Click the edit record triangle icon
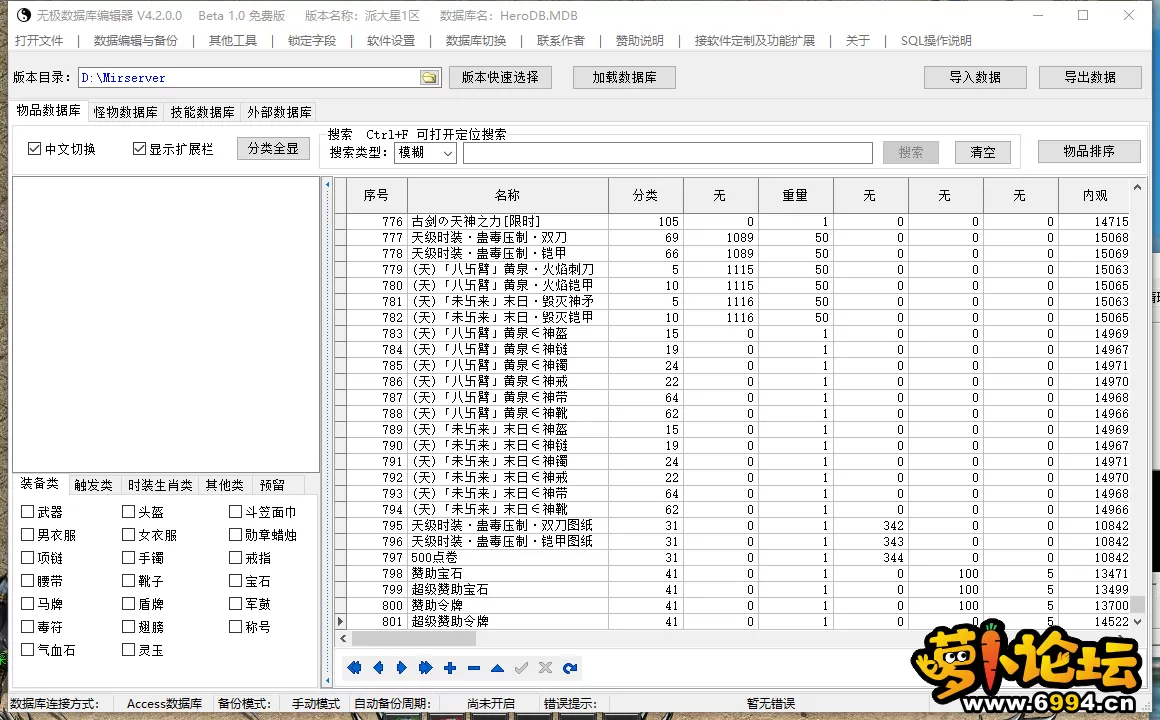1160x720 pixels. tap(497, 668)
